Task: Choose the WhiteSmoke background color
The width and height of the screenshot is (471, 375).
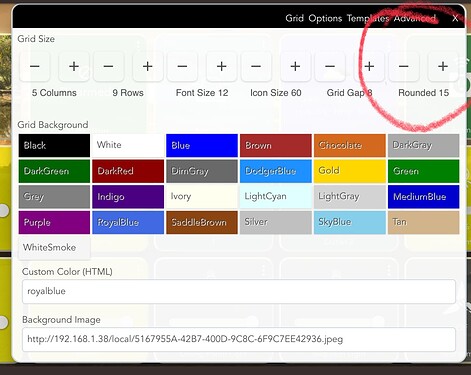Action: [54, 248]
